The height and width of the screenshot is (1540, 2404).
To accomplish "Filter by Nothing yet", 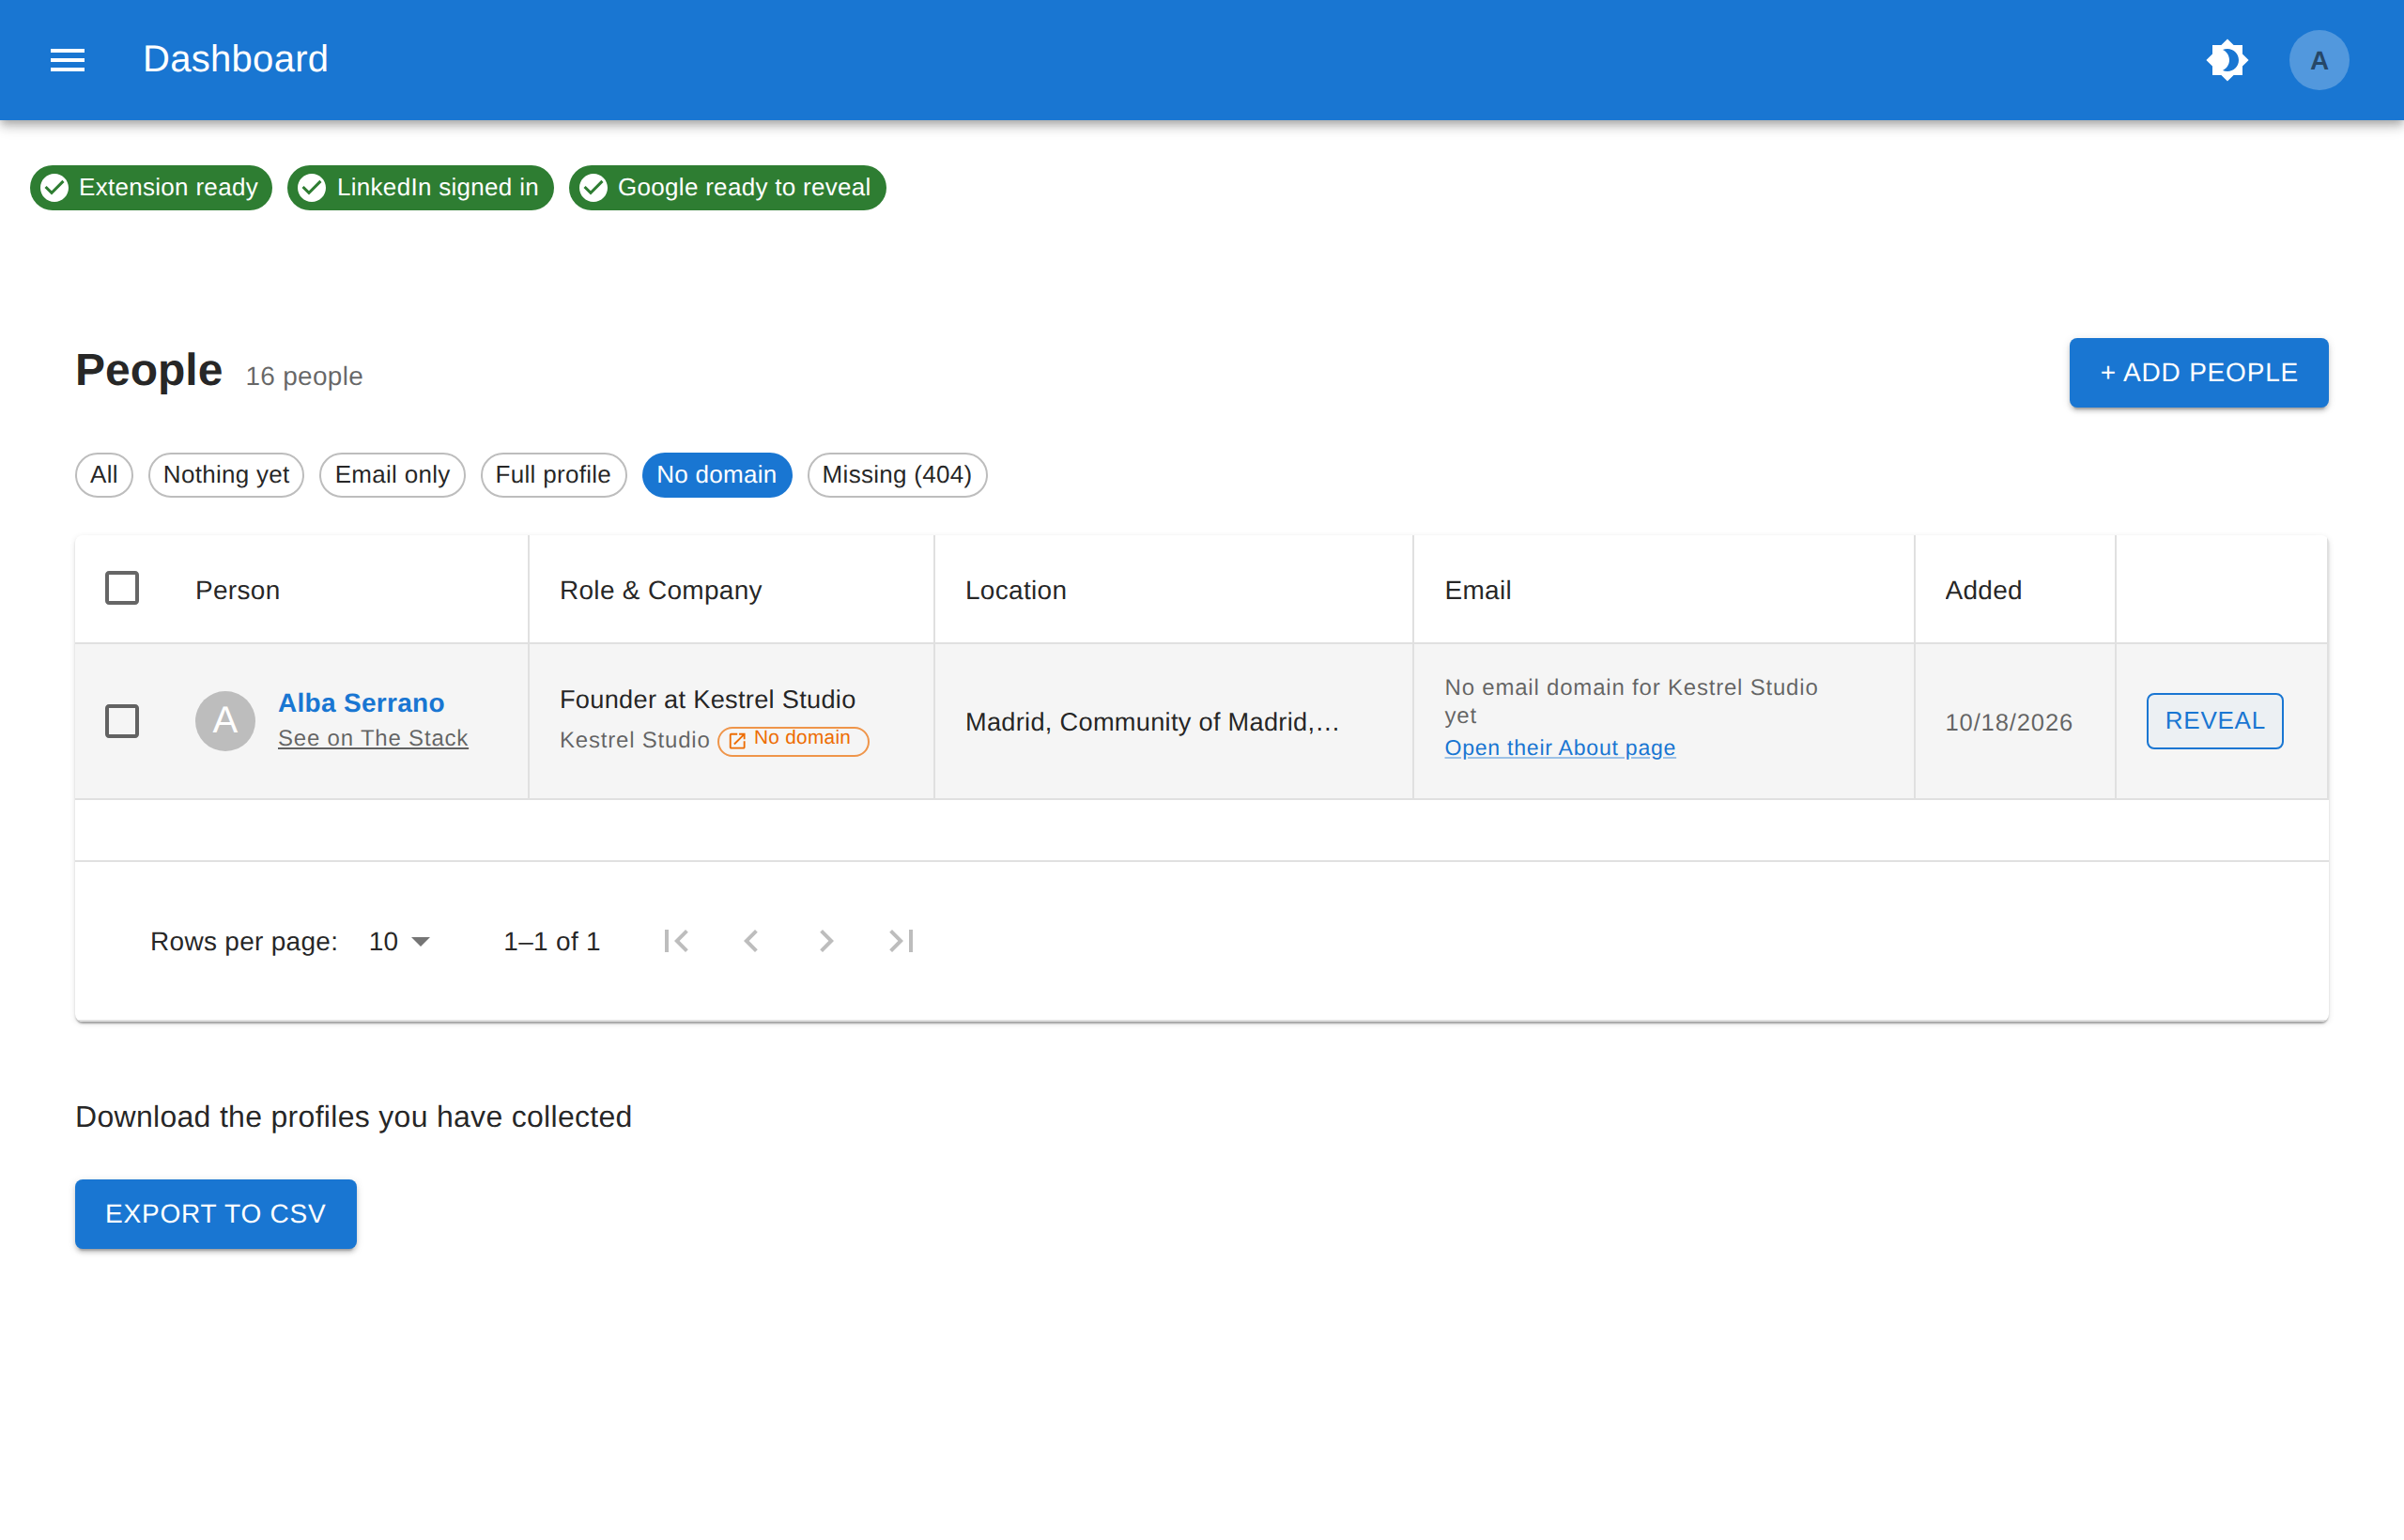I will pos(226,475).
